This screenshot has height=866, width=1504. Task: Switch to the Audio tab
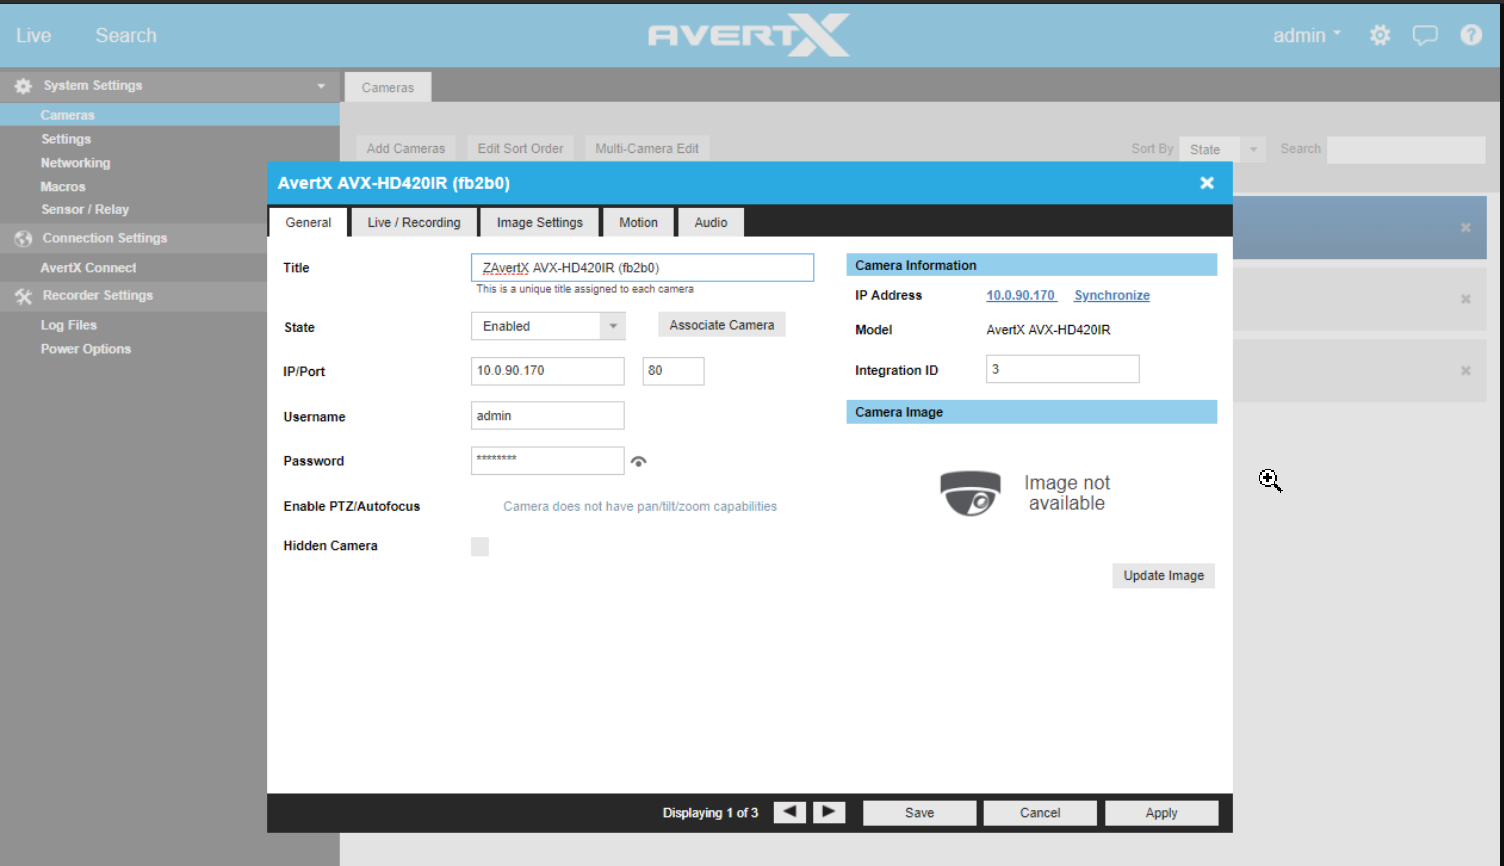[x=711, y=222]
